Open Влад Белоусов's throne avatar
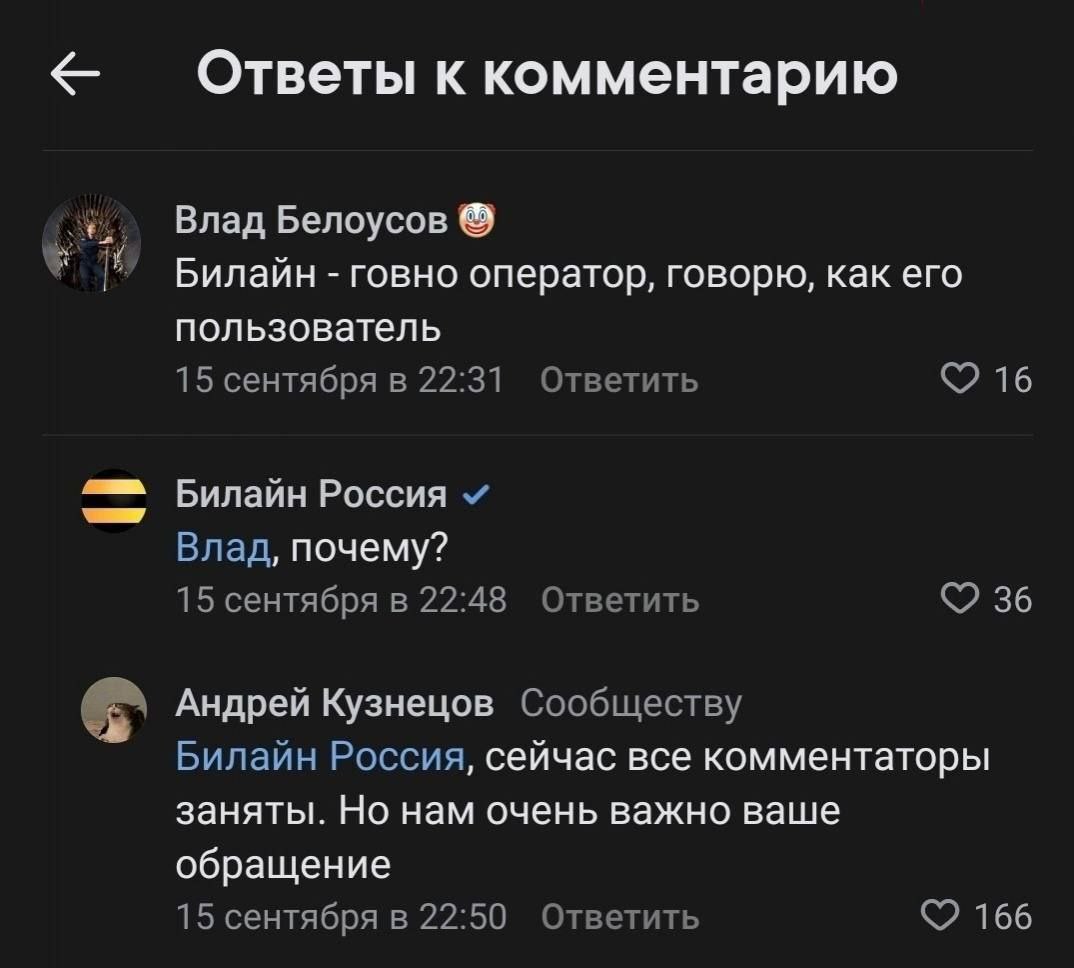 [92, 243]
